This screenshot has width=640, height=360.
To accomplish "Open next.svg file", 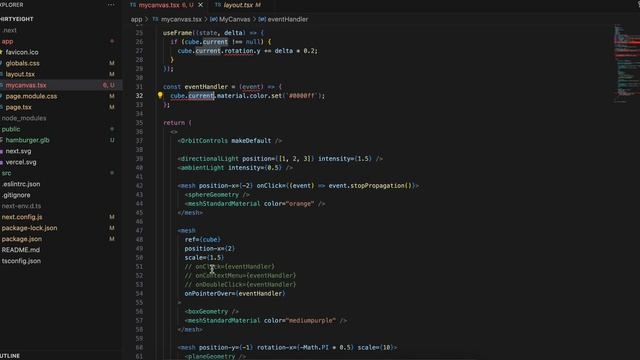I will coord(18,151).
